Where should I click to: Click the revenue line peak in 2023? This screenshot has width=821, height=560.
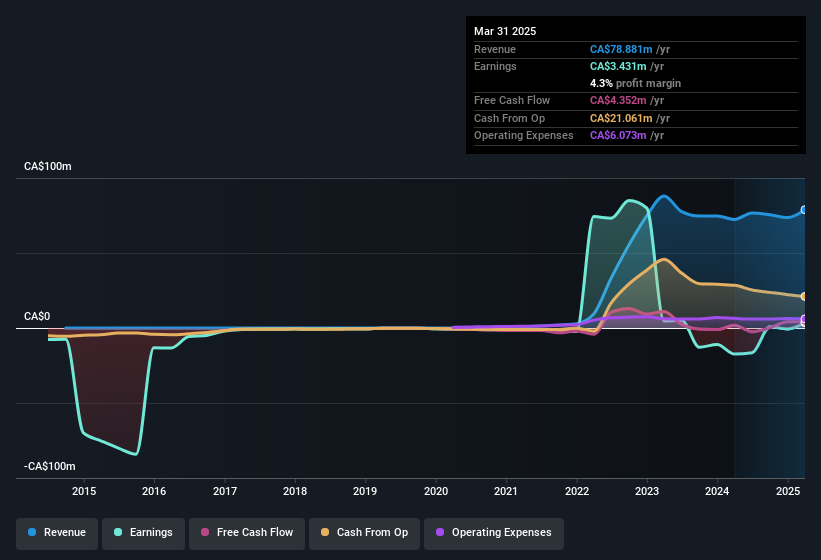pos(664,196)
